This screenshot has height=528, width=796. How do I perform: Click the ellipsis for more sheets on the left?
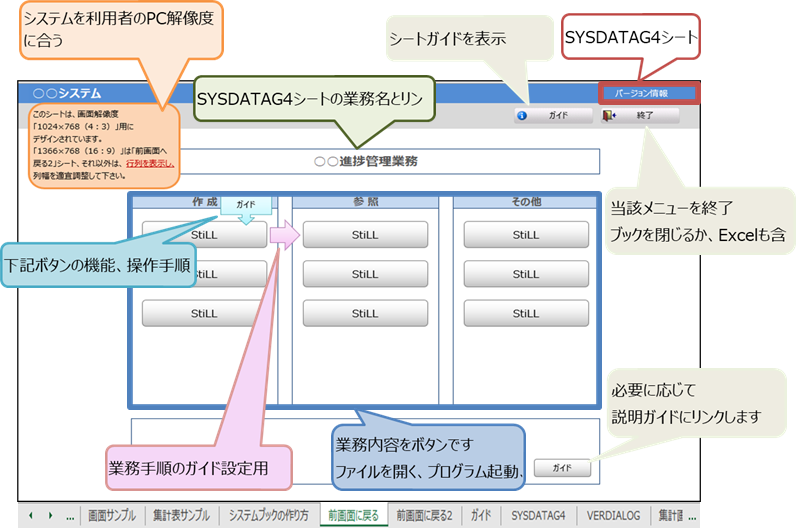coord(70,517)
